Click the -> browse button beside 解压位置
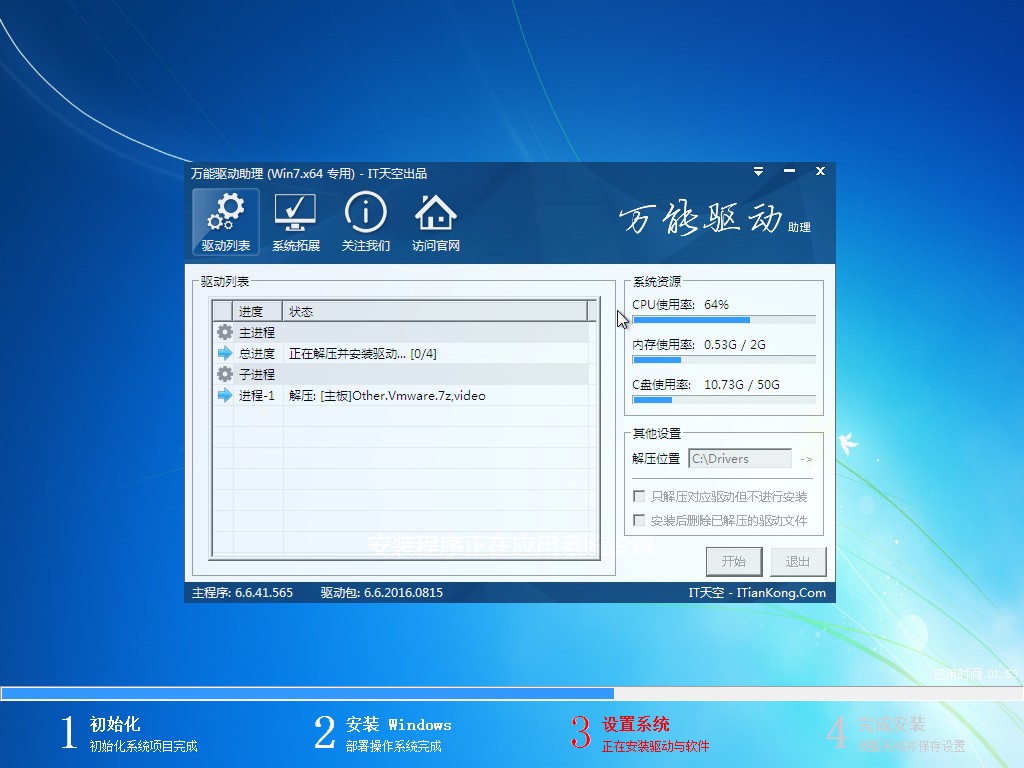Viewport: 1024px width, 768px height. pos(806,459)
